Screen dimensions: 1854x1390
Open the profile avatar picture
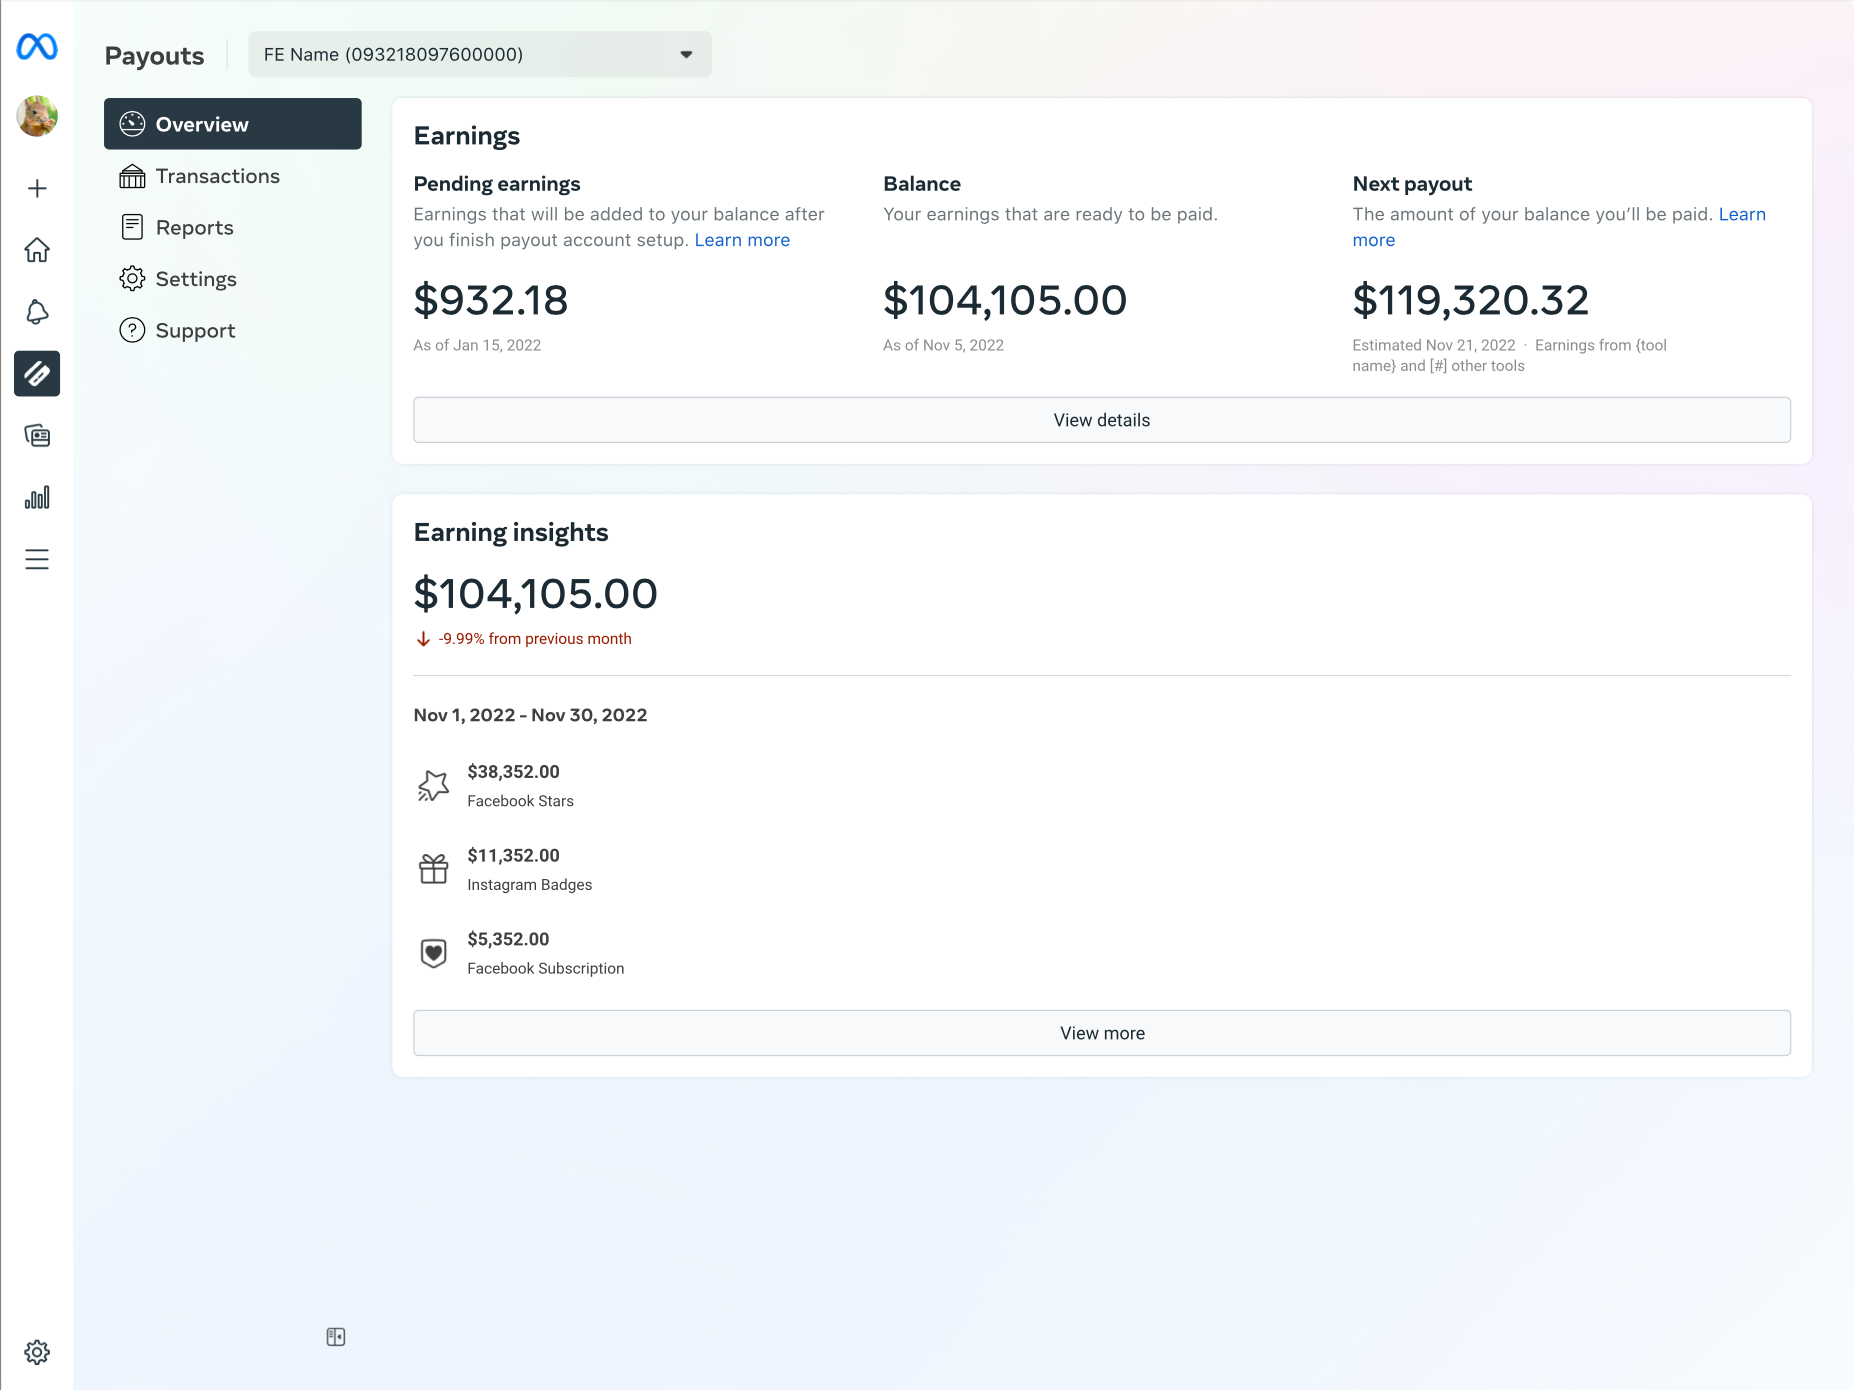click(37, 116)
